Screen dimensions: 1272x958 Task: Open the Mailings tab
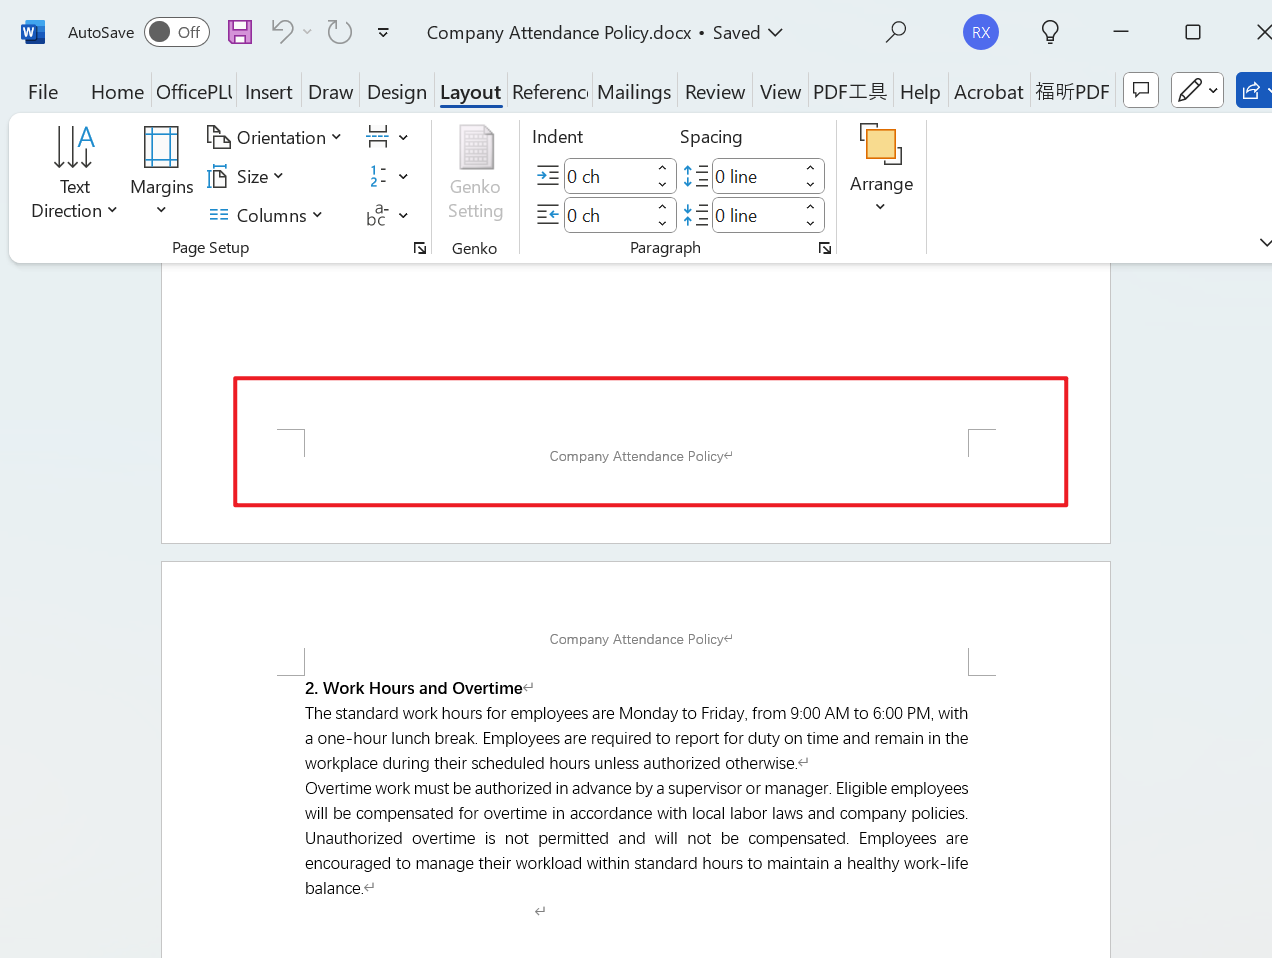634,91
